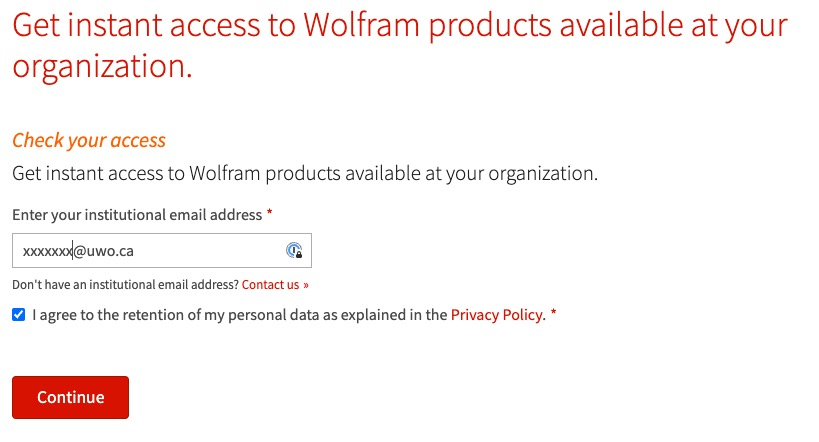Click the empty space inside the email field

click(209, 250)
